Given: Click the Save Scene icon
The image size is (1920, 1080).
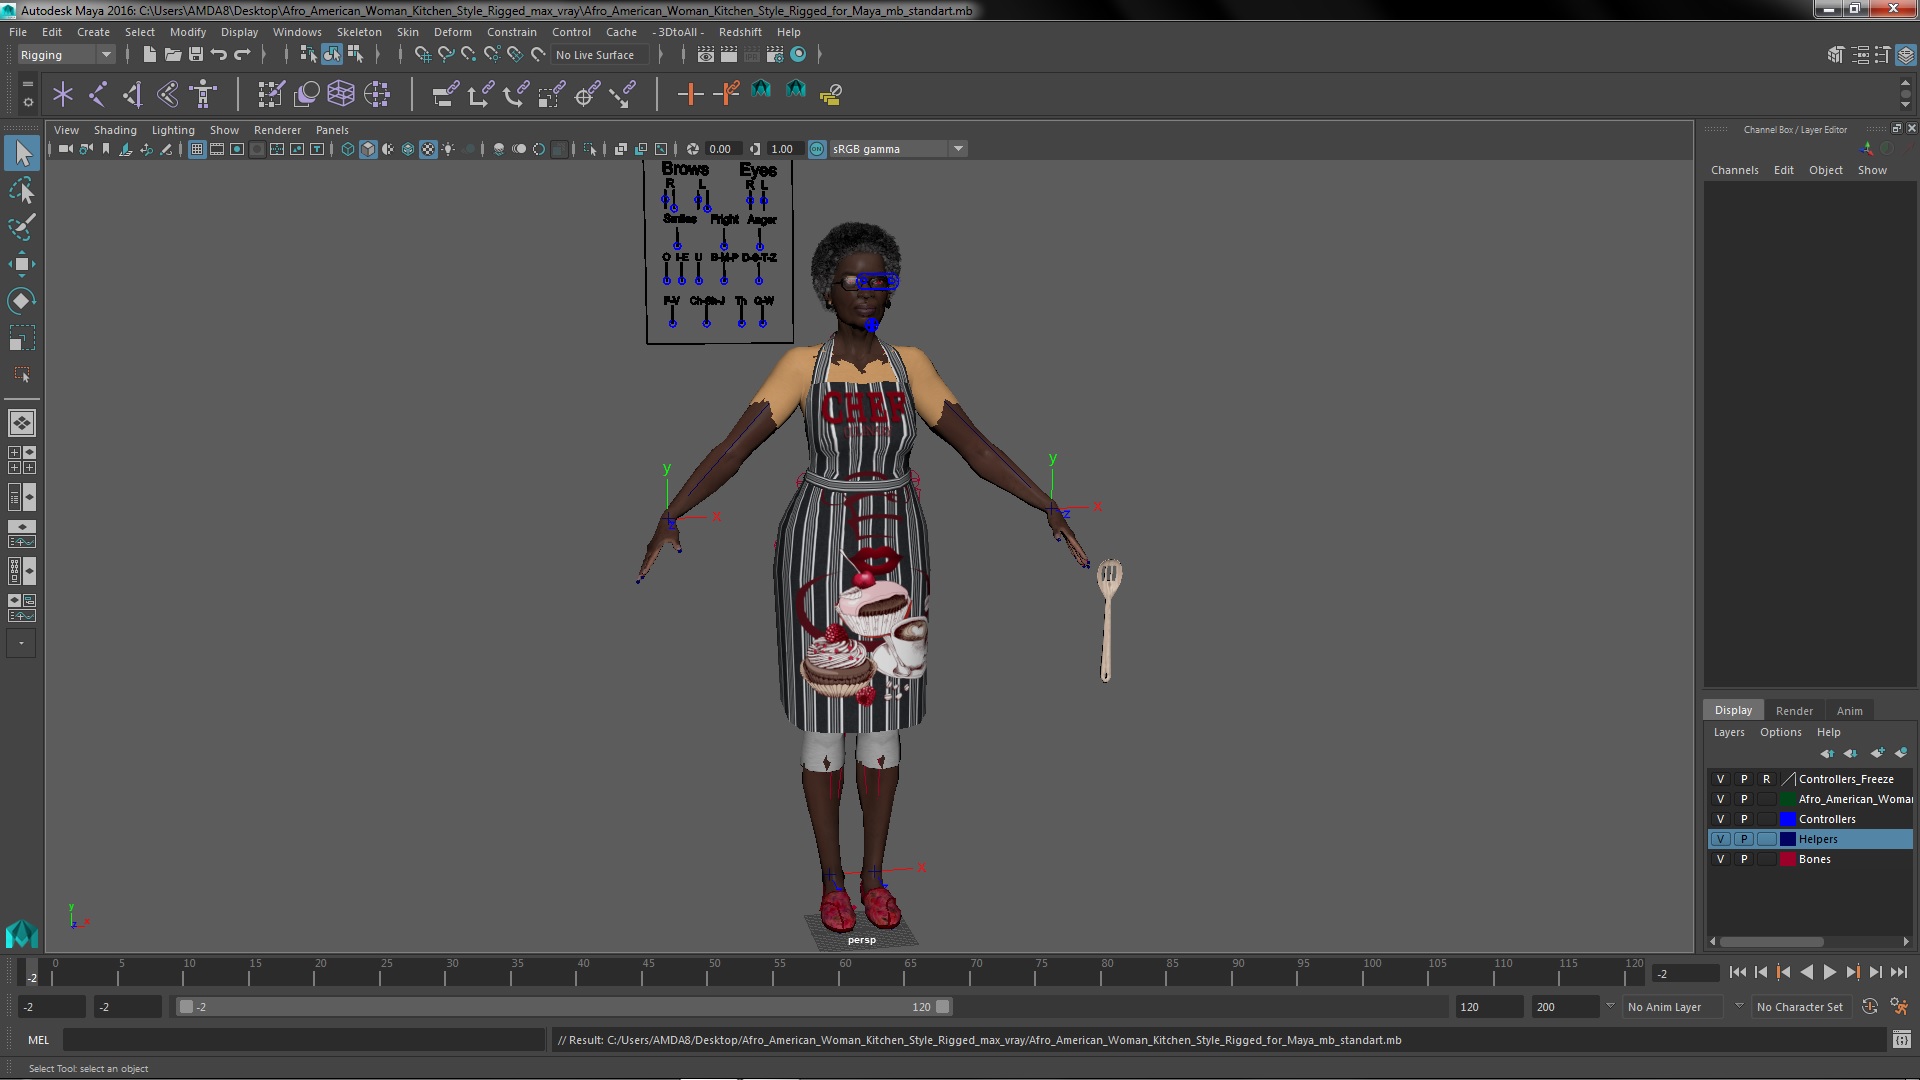Looking at the screenshot, I should (196, 54).
